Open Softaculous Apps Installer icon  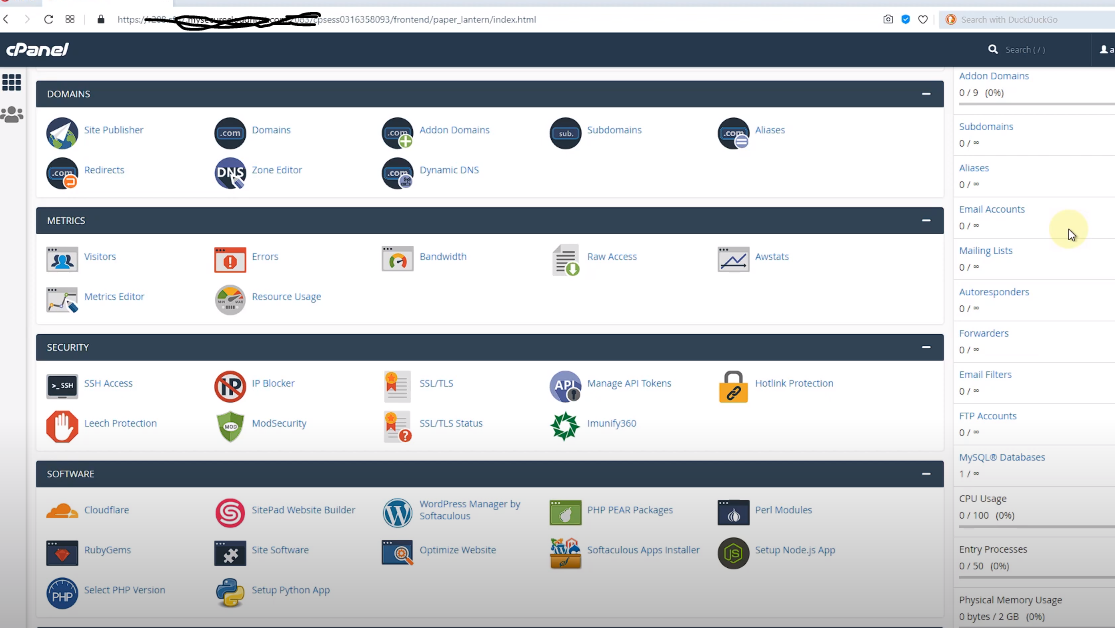(x=565, y=553)
